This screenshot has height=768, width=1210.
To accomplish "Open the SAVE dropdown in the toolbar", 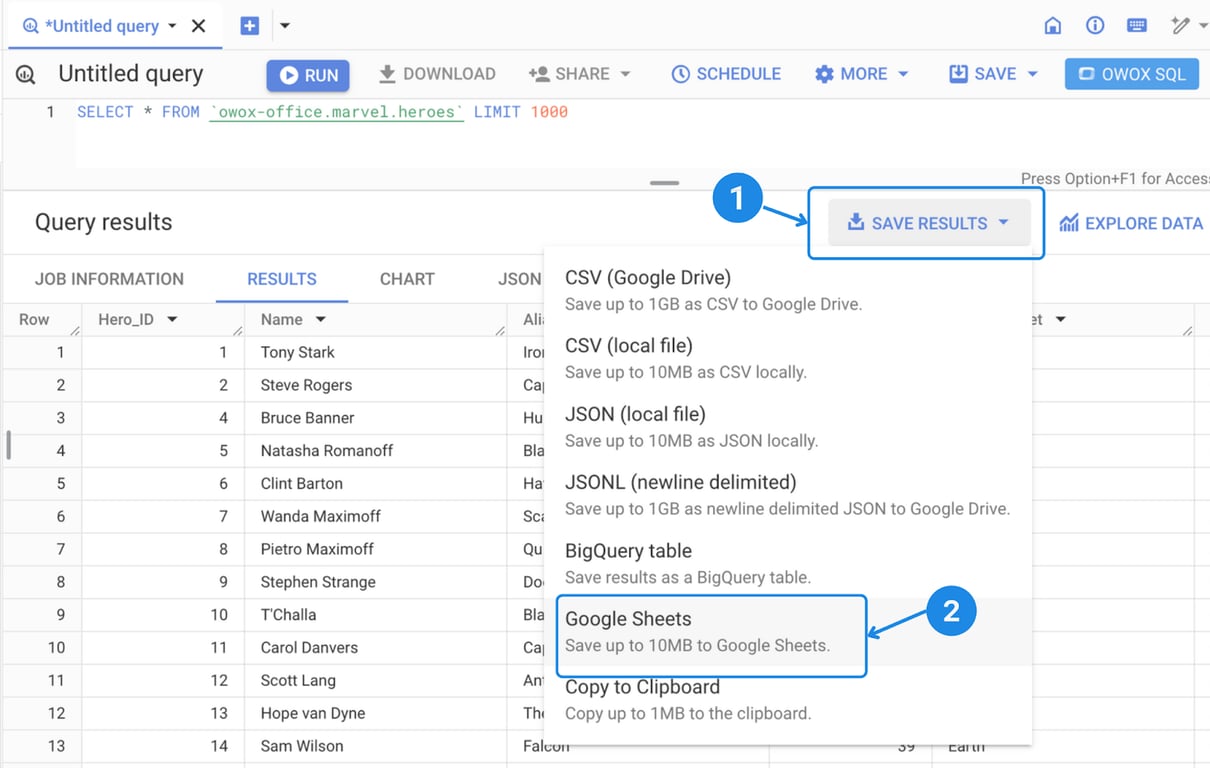I will (x=993, y=74).
